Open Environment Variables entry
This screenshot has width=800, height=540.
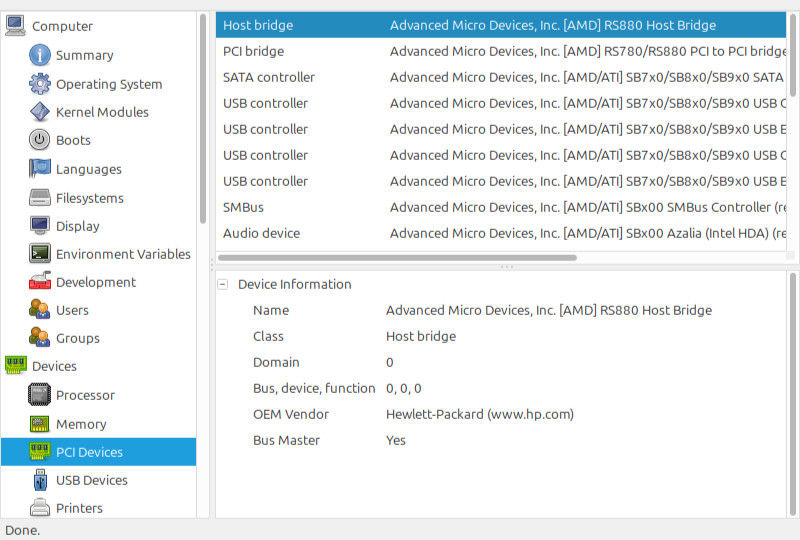(123, 254)
